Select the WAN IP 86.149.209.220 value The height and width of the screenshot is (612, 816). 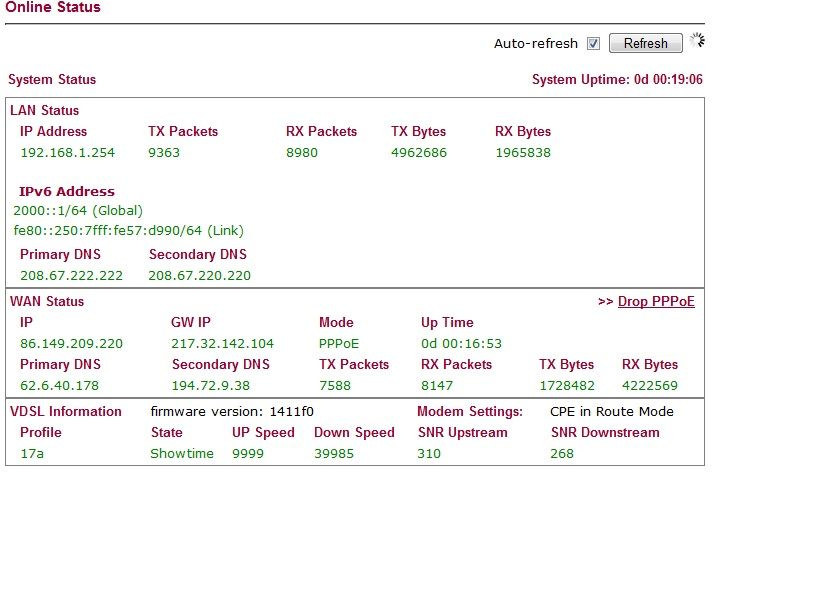point(71,343)
